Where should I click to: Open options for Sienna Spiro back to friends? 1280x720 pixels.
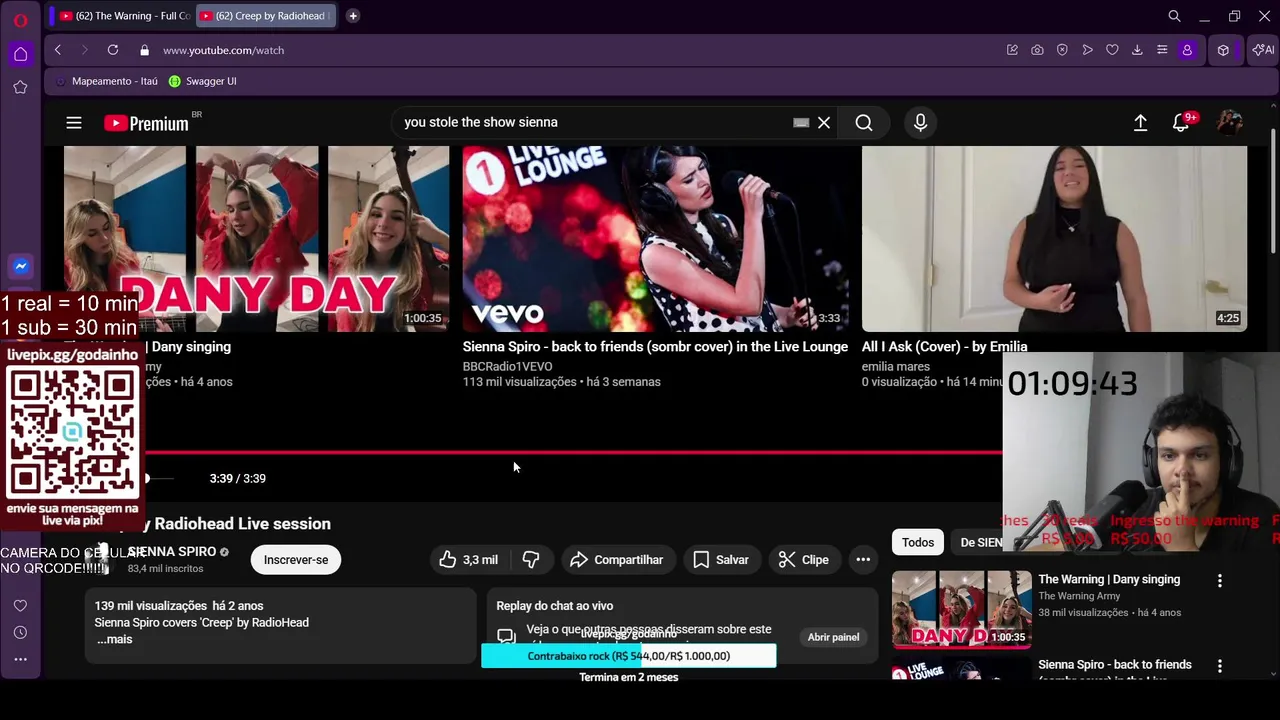tap(1219, 666)
